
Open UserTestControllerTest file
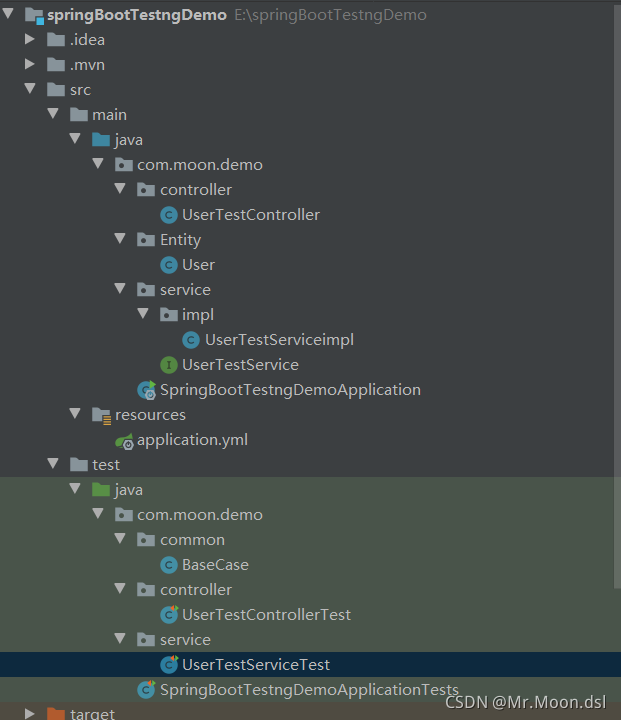pos(266,615)
